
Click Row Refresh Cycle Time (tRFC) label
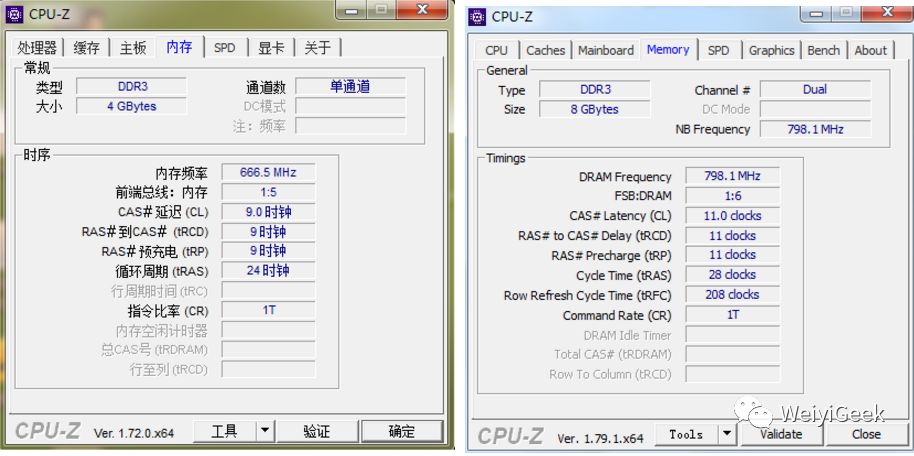(588, 295)
